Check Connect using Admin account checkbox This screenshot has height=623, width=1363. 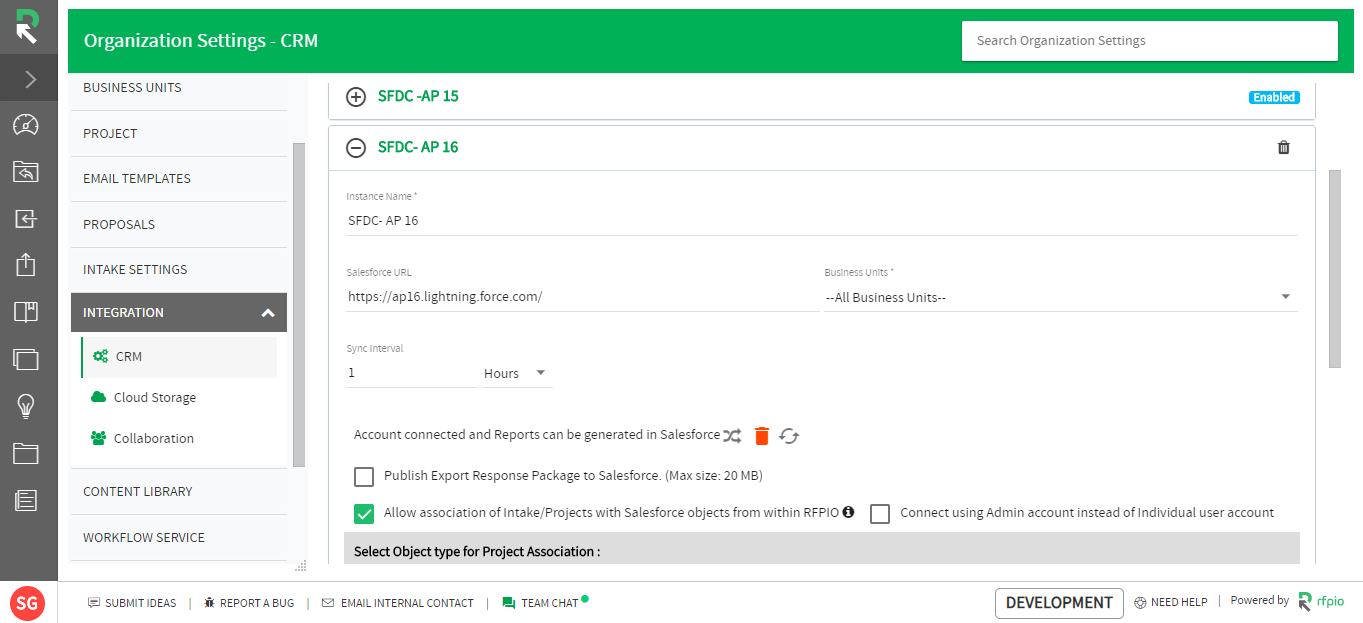coord(880,514)
